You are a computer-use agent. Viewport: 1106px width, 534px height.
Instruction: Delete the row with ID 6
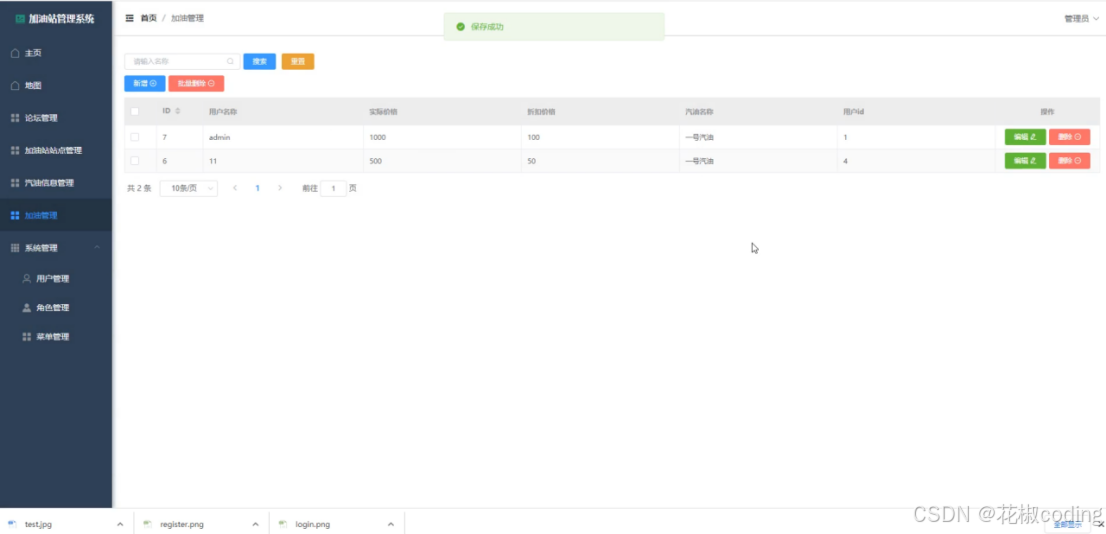click(1069, 161)
